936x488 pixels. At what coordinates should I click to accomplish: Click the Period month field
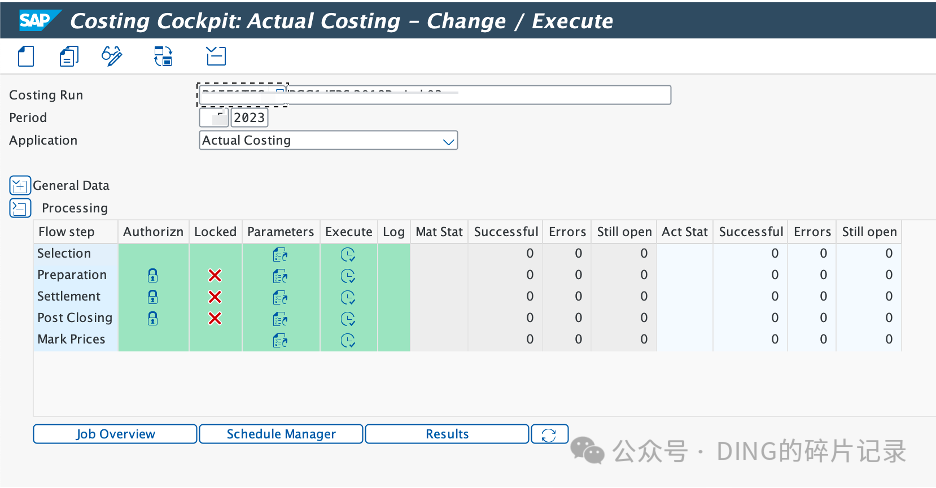pyautogui.click(x=214, y=118)
